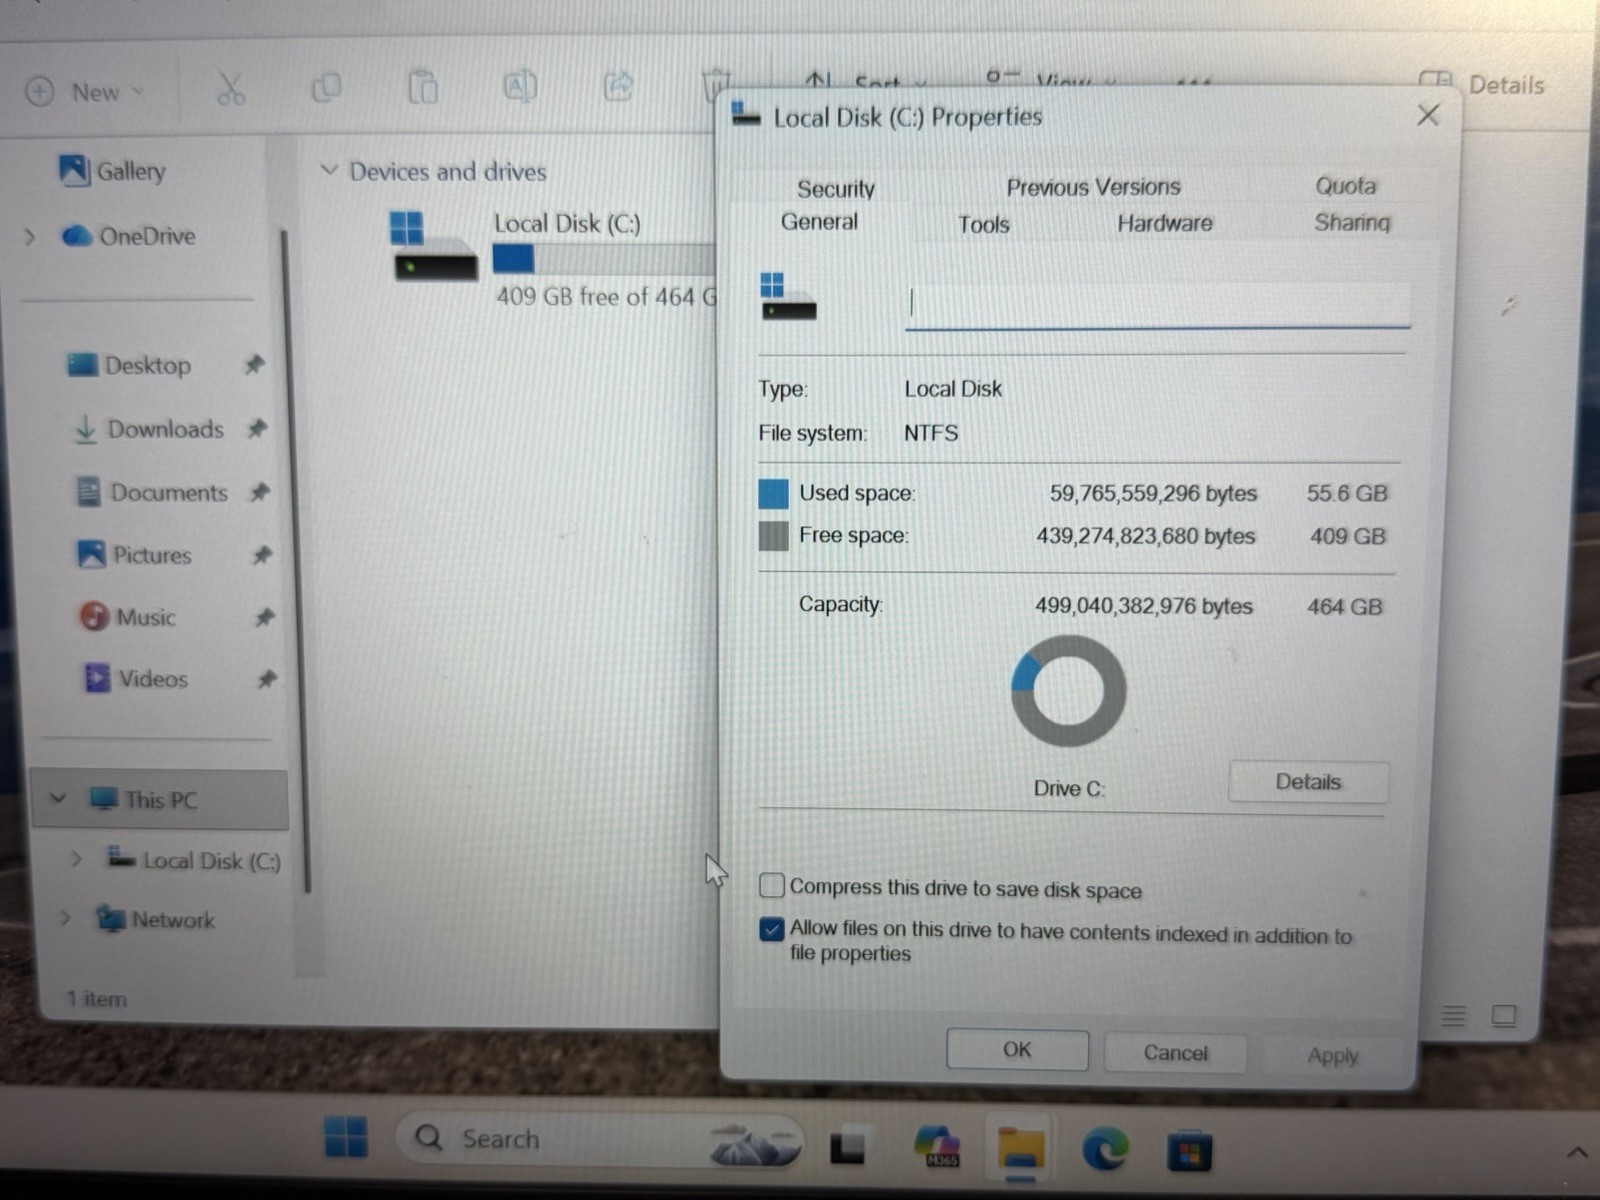Image resolution: width=1600 pixels, height=1200 pixels.
Task: Switch to the Tools tab
Action: tap(984, 225)
